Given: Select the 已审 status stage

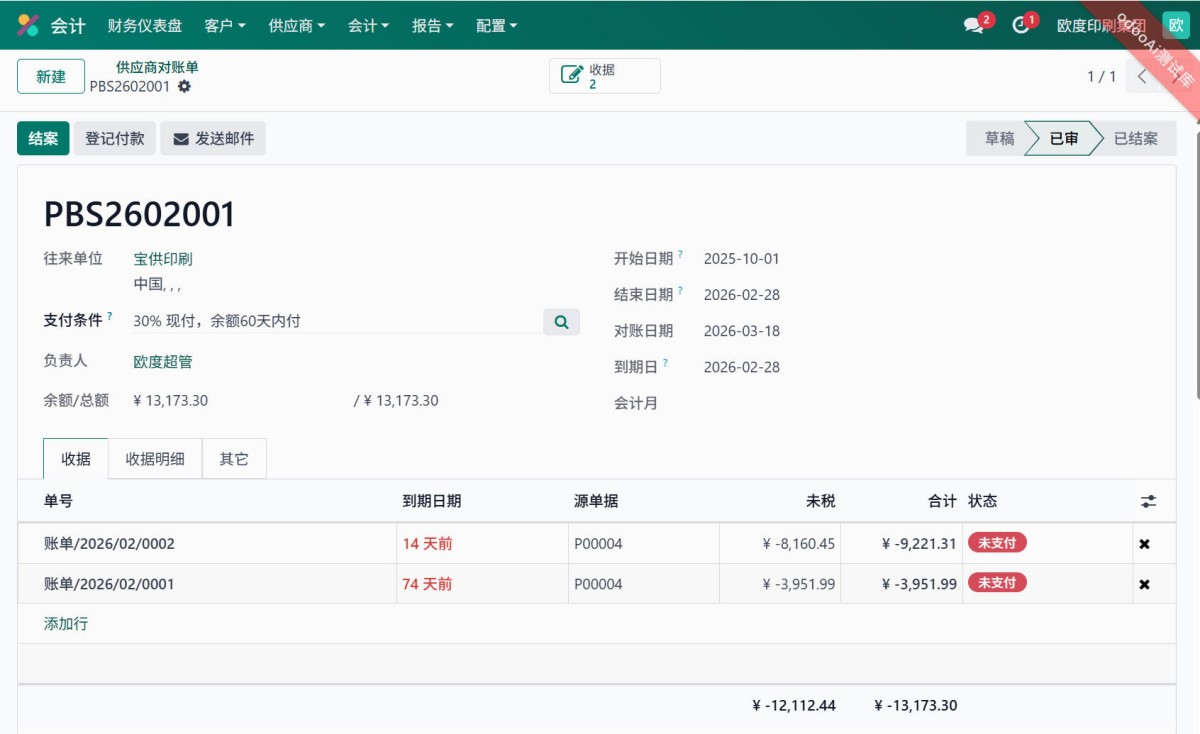Looking at the screenshot, I should click(x=1064, y=139).
